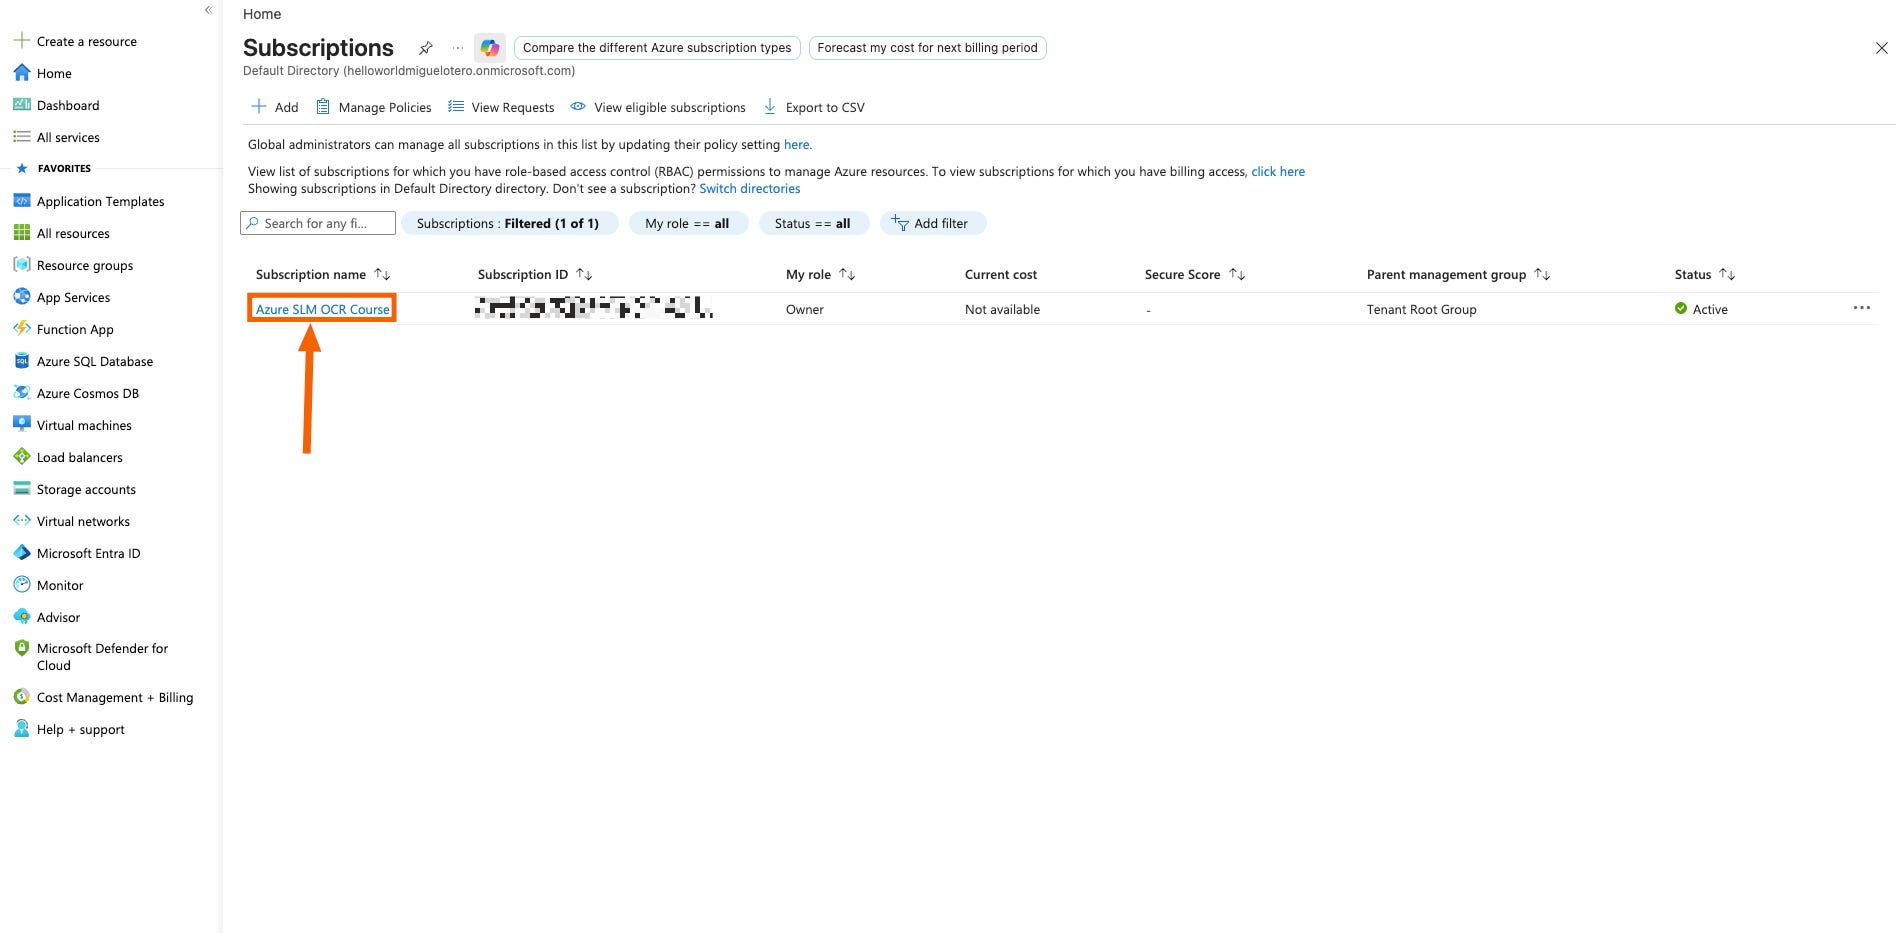
Task: Close the Subscriptions blade with the X
Action: (x=1881, y=48)
